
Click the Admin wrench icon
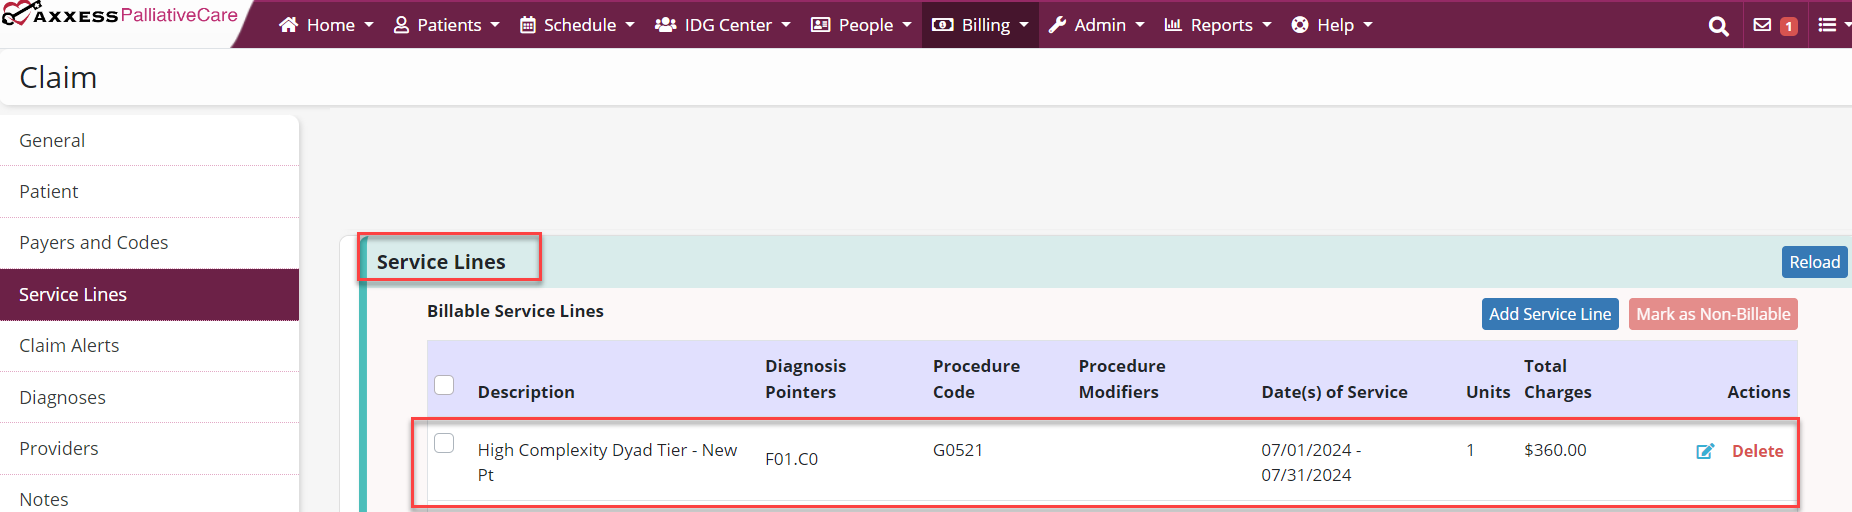[1057, 25]
